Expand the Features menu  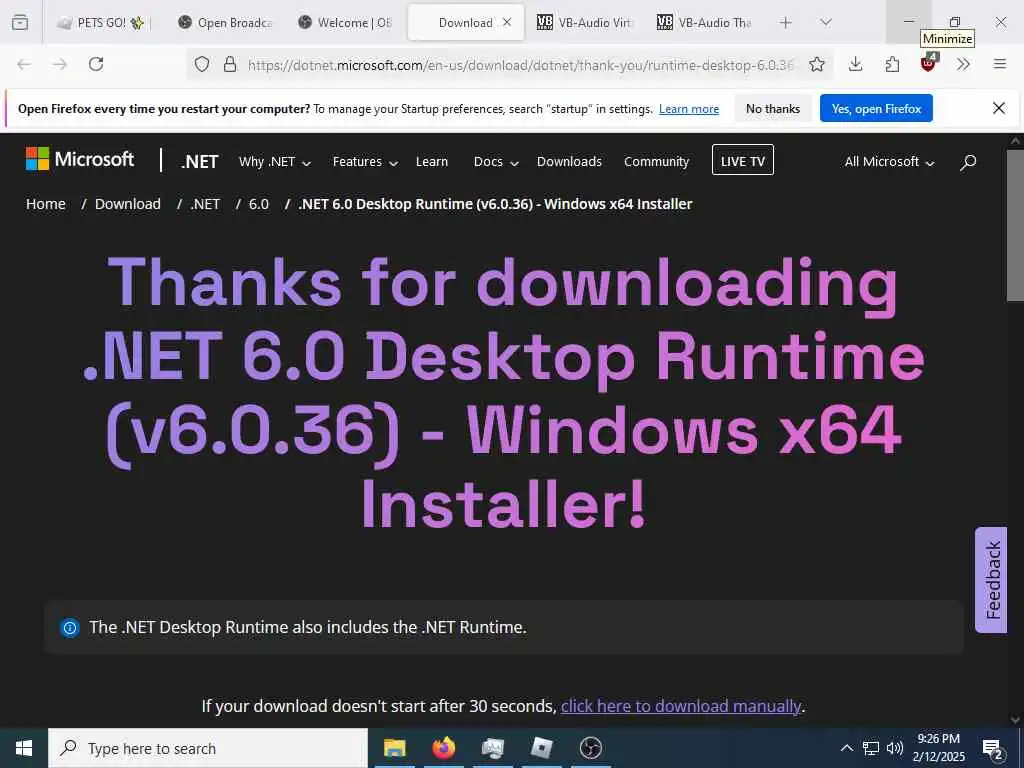[x=365, y=161]
